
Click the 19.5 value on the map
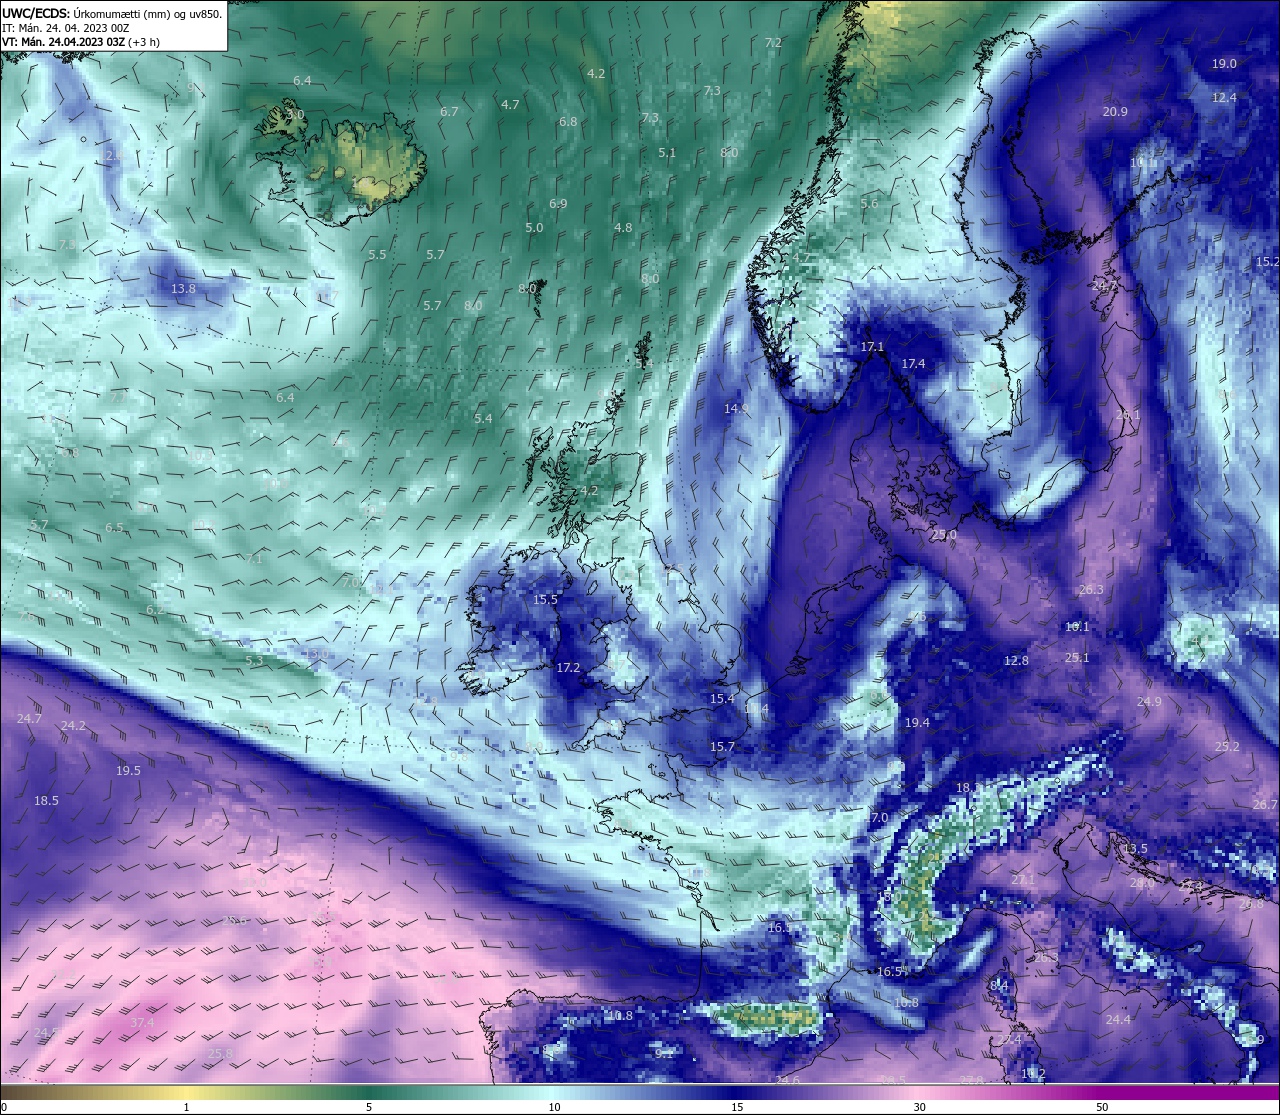tap(128, 771)
